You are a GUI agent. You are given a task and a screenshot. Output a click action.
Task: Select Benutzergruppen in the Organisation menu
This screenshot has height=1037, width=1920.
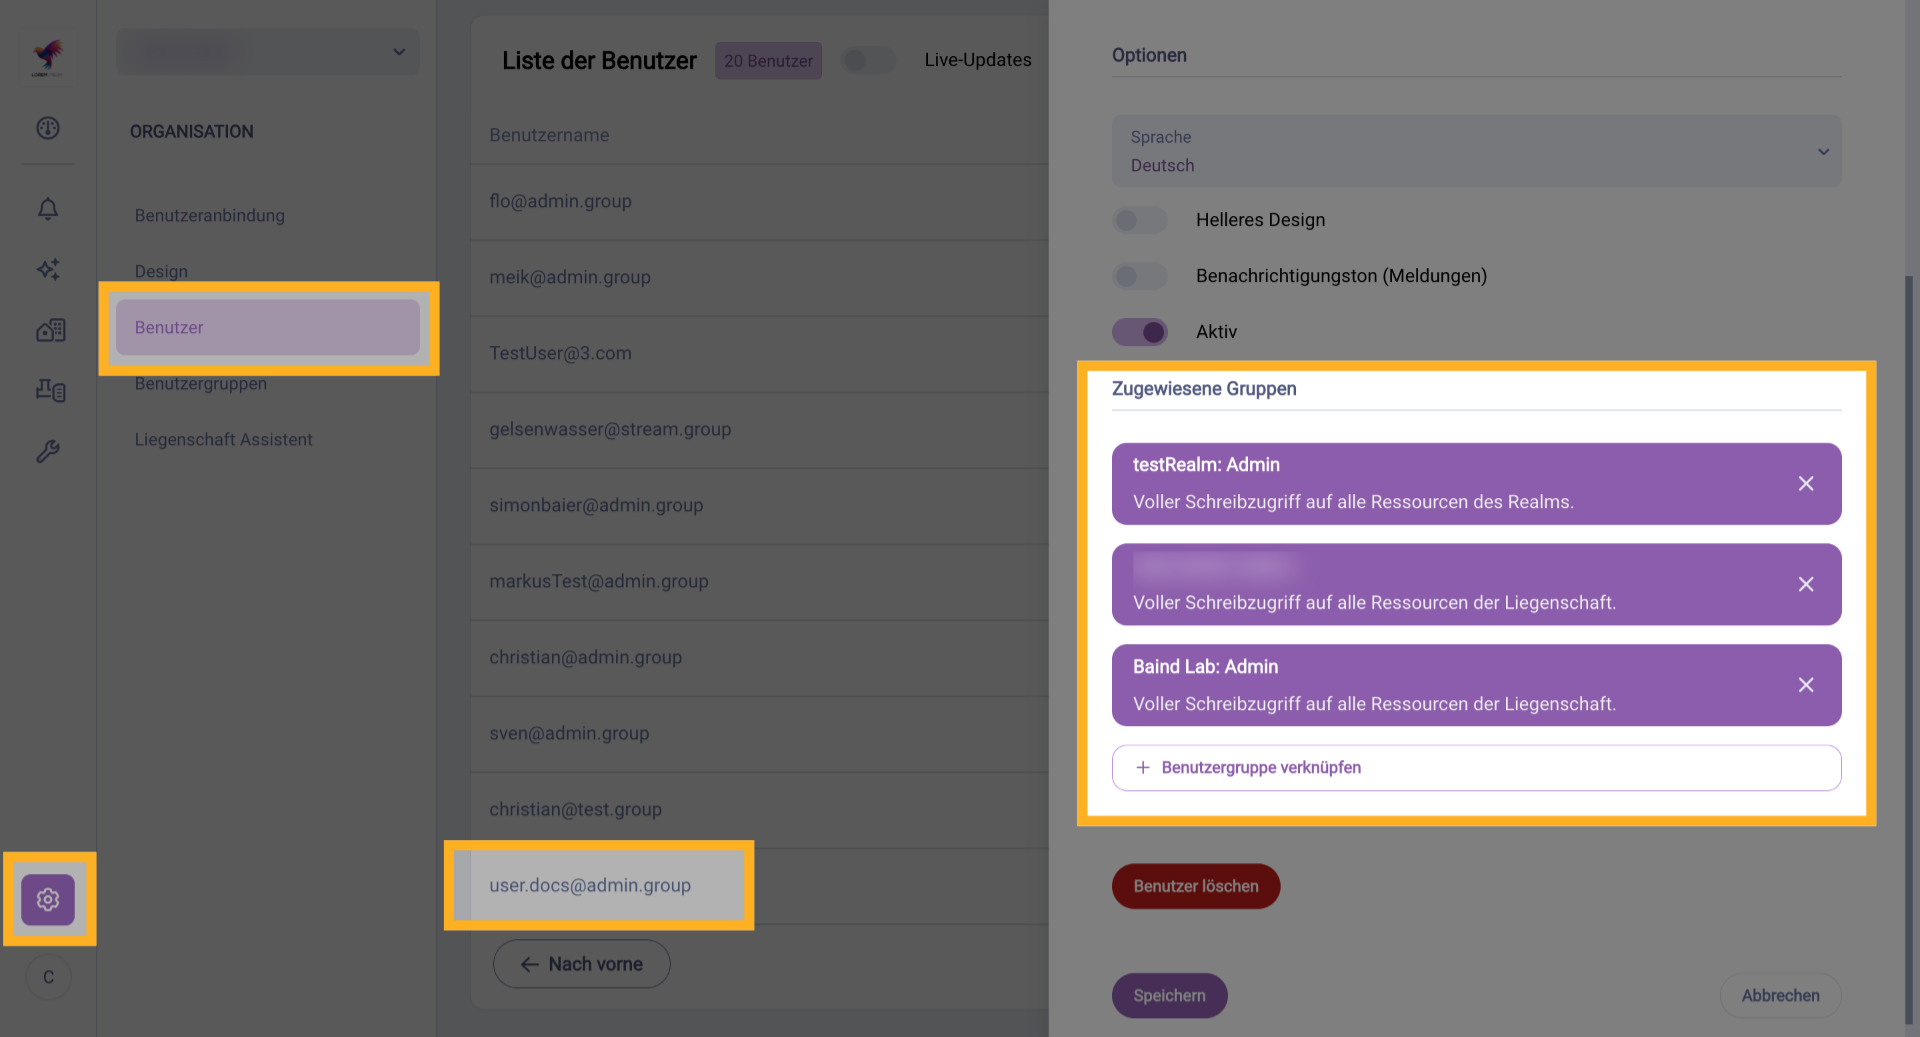click(x=201, y=384)
